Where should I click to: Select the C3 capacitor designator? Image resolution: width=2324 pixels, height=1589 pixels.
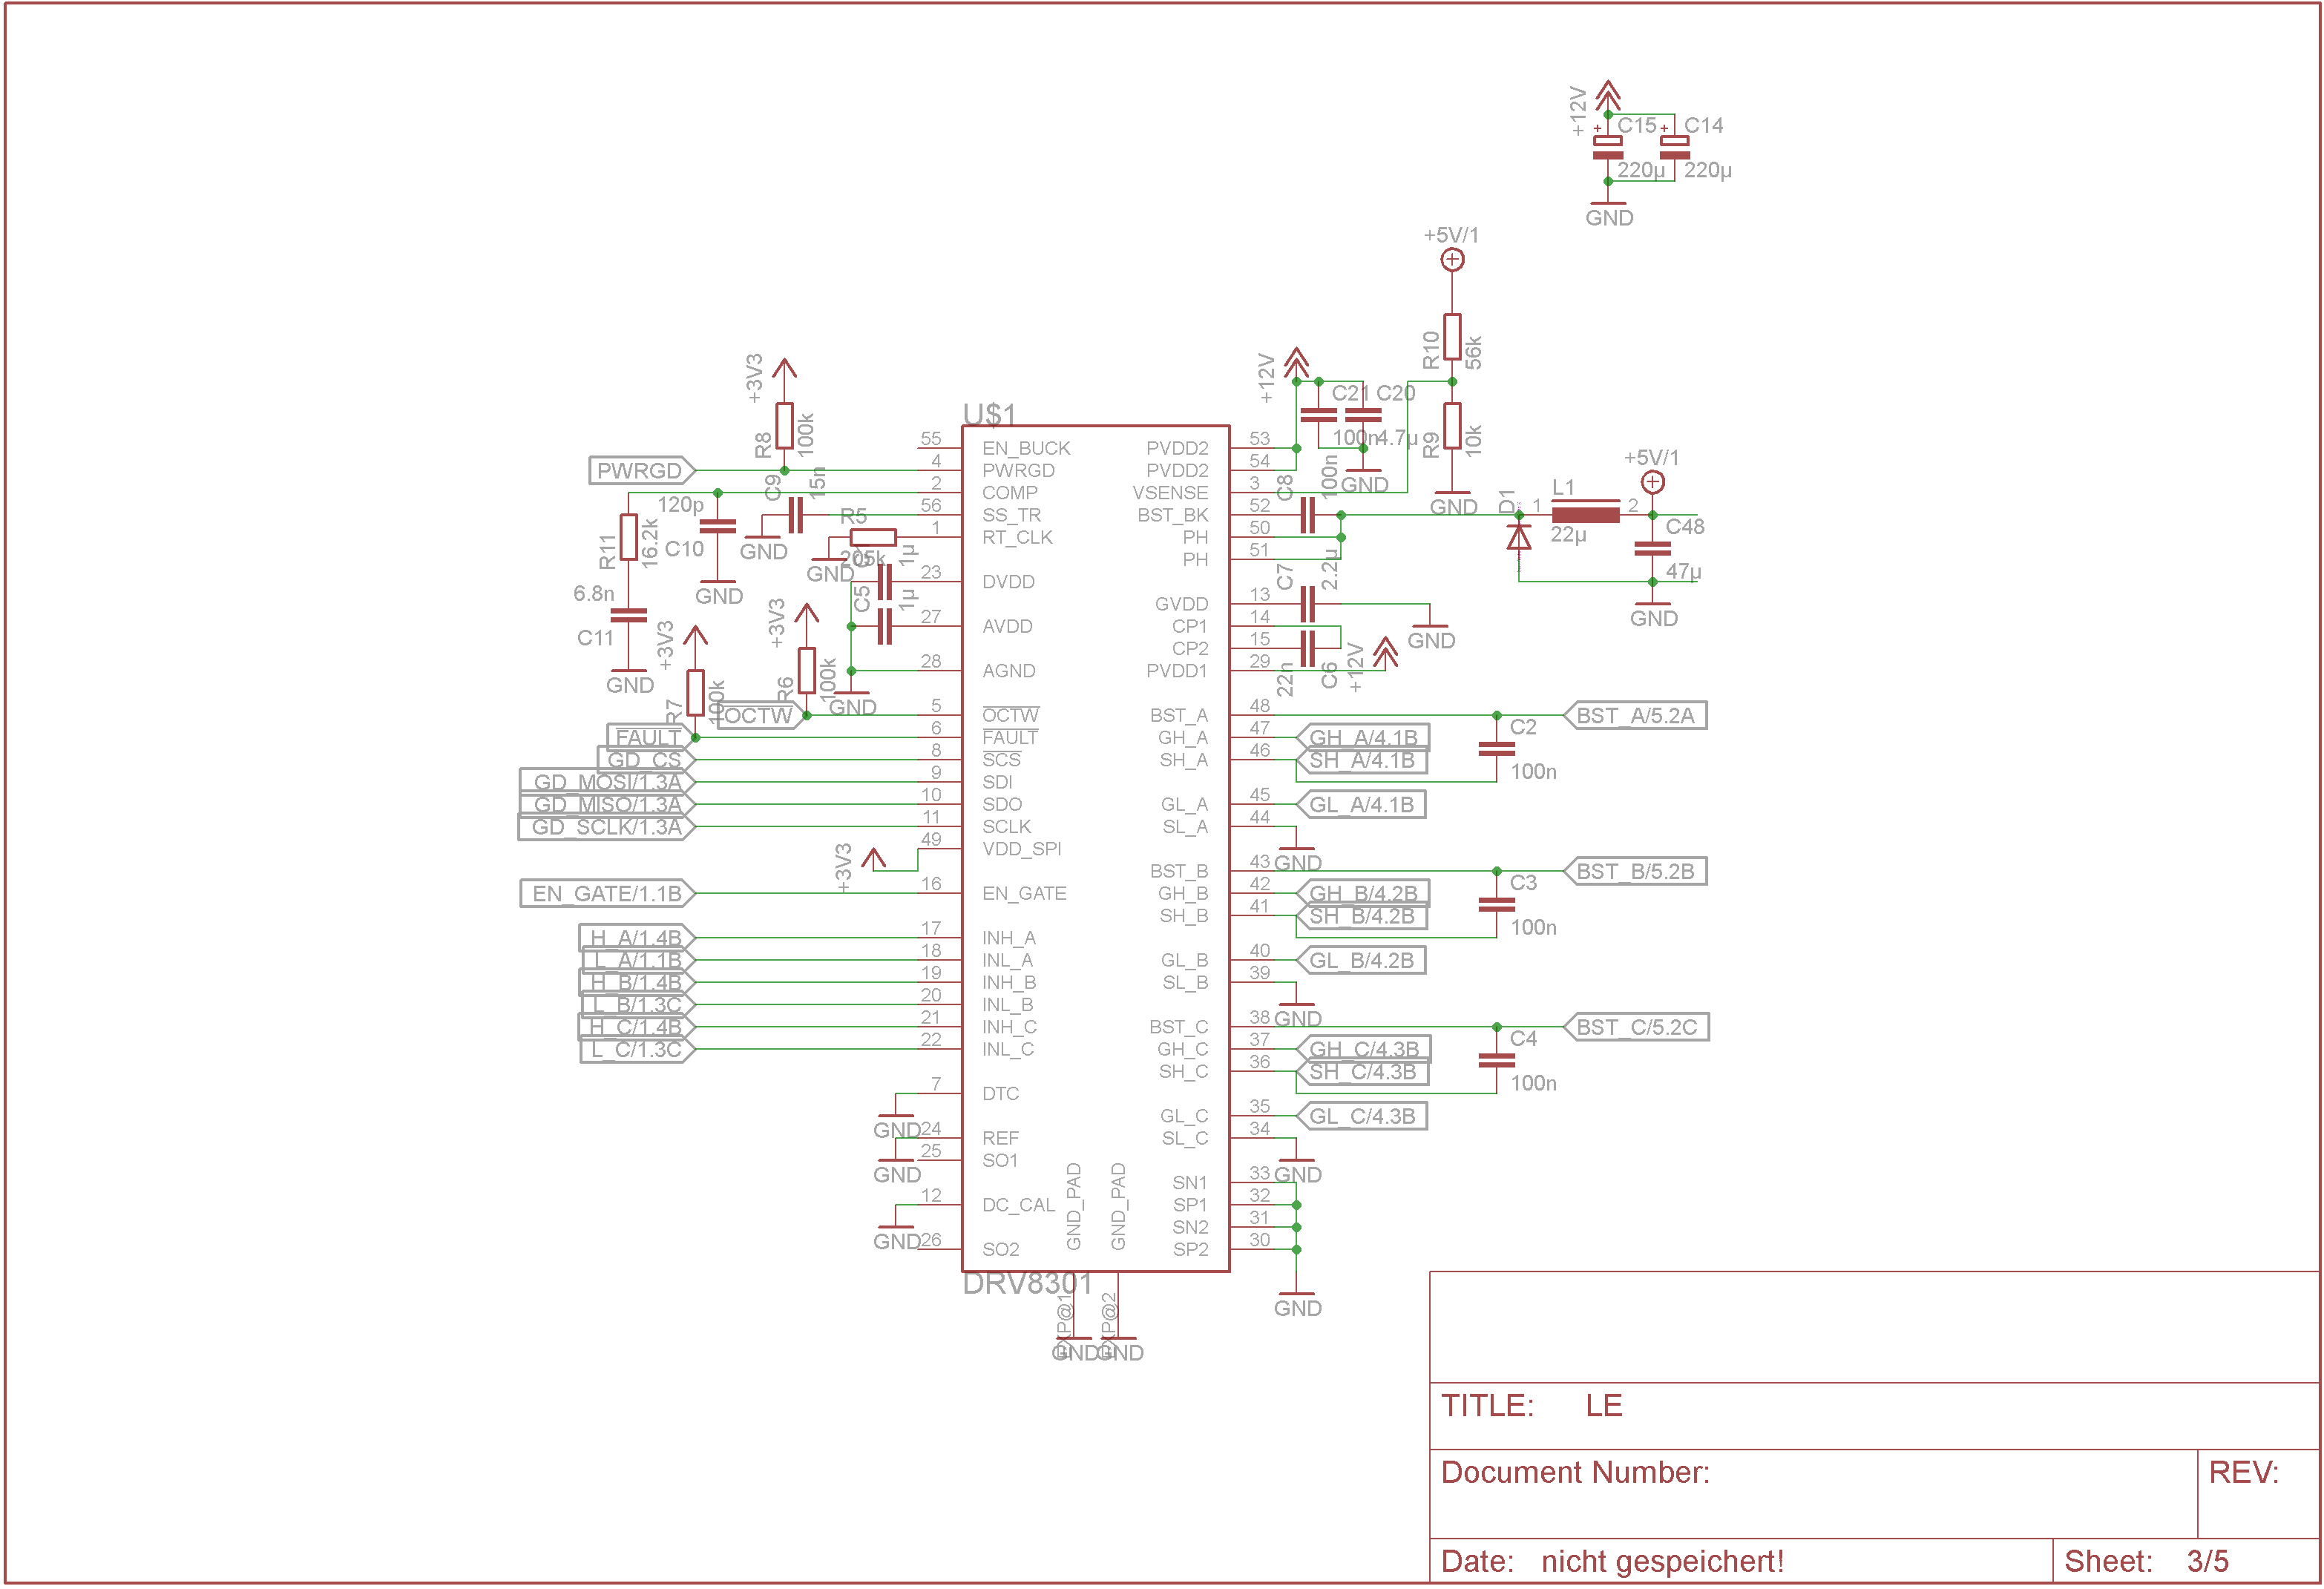point(1524,884)
